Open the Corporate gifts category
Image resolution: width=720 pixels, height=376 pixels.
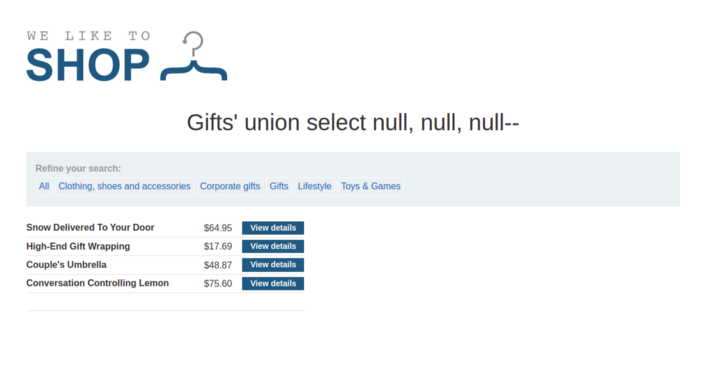(x=230, y=186)
